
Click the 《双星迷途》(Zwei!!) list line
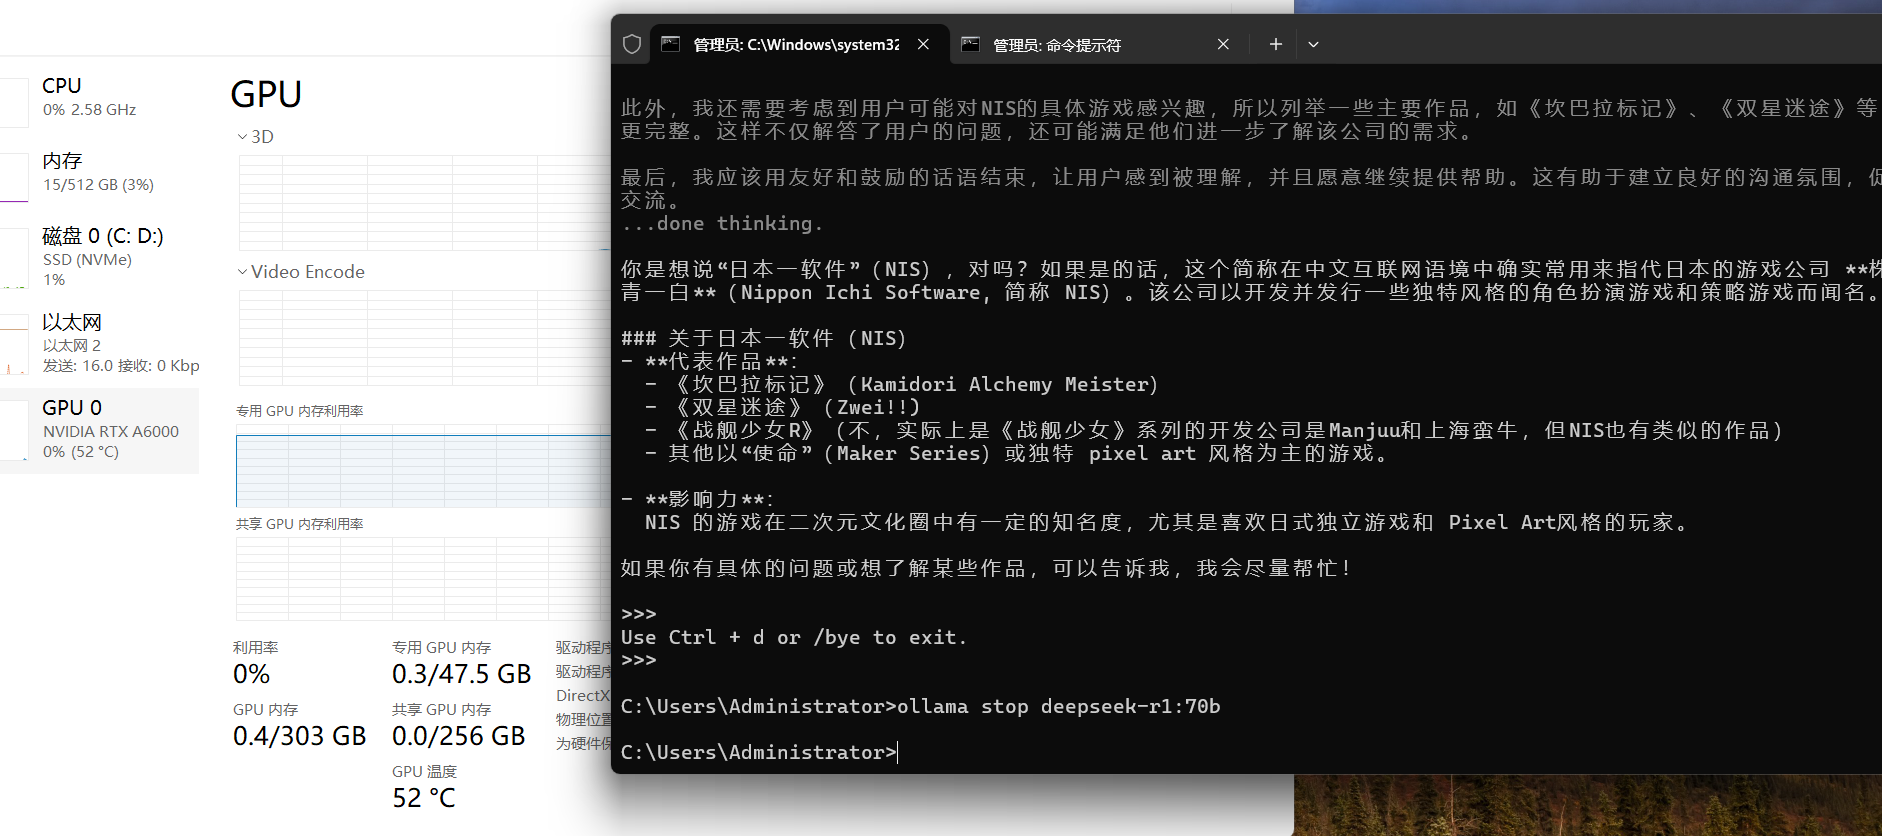[782, 407]
